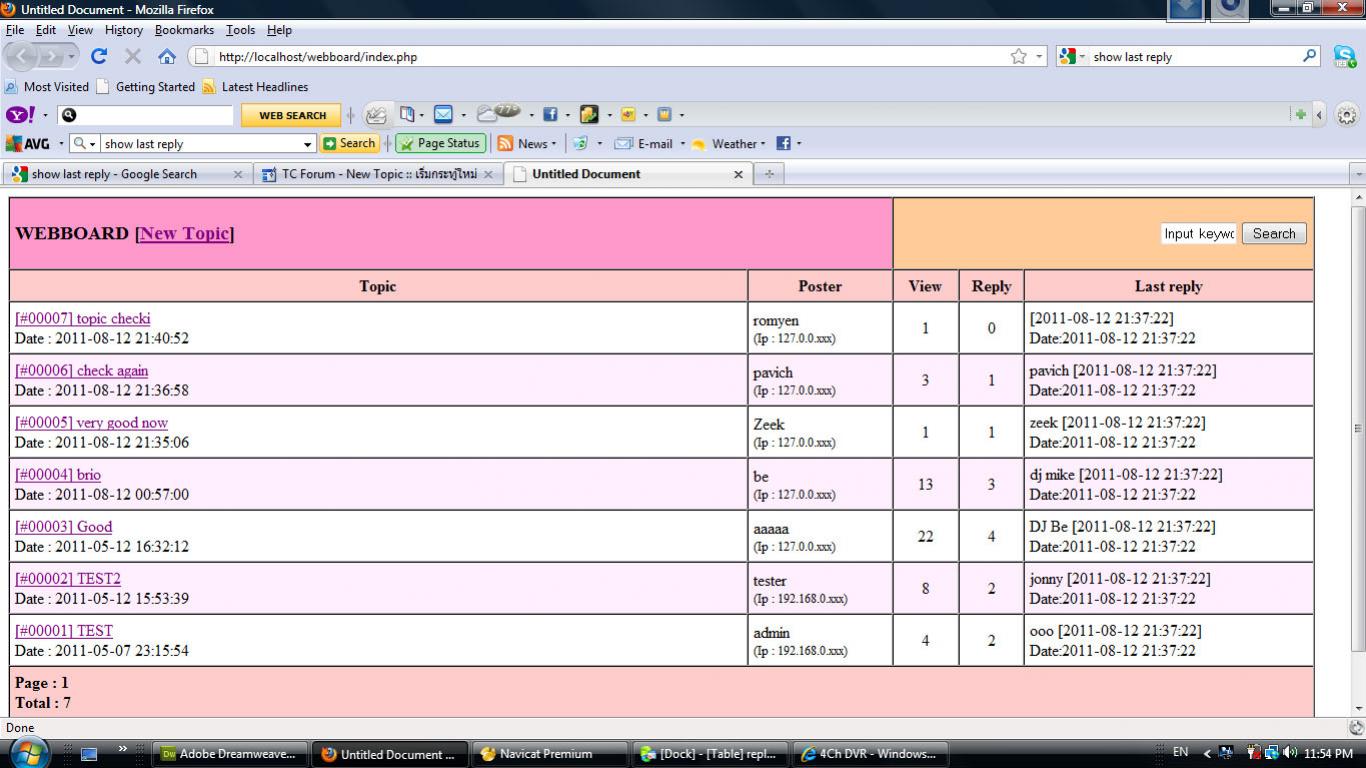This screenshot has height=768, width=1366.
Task: Open topic #00004 brio
Action: (58, 474)
